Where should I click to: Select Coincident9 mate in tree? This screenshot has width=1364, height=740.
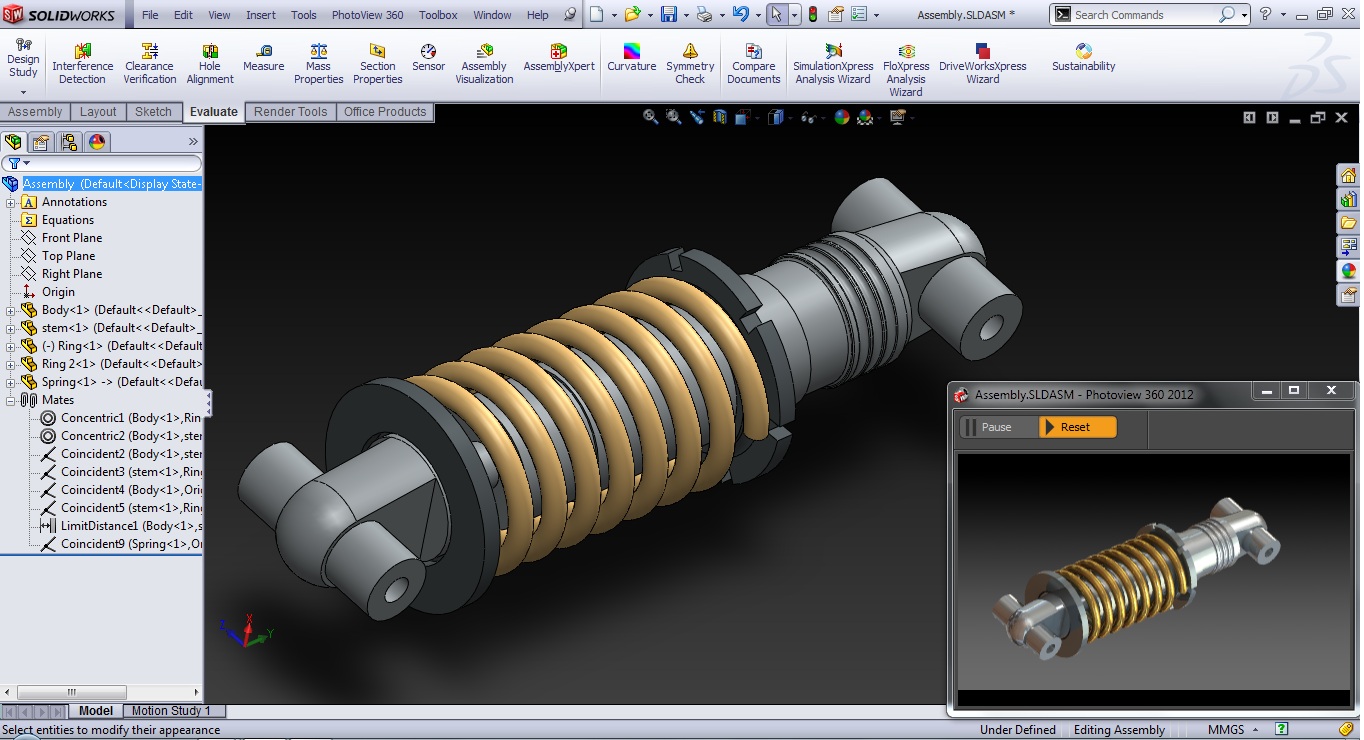click(x=120, y=544)
